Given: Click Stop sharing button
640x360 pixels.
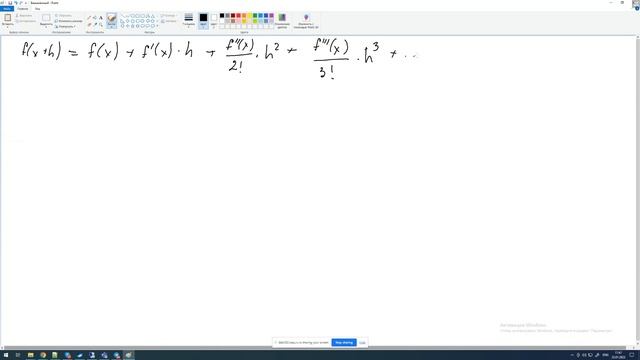Looking at the screenshot, I should (x=344, y=342).
